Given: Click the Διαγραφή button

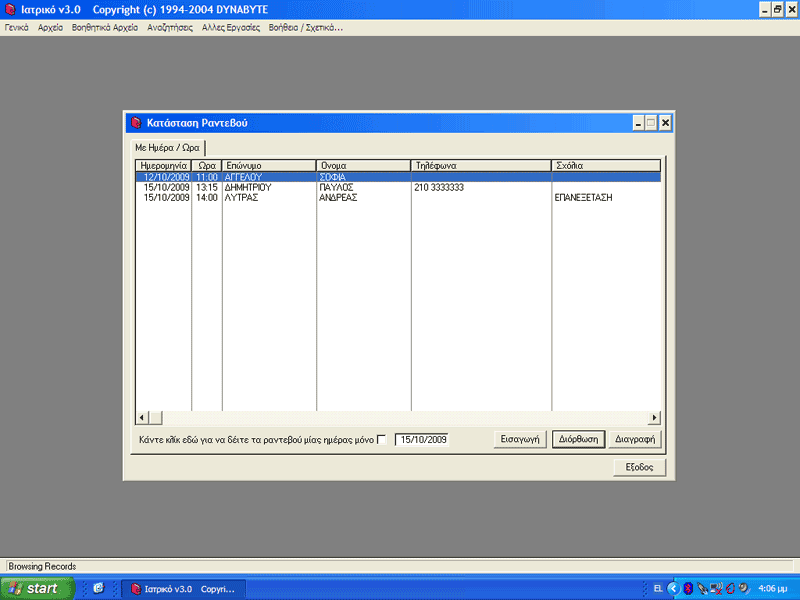Looking at the screenshot, I should 635,439.
